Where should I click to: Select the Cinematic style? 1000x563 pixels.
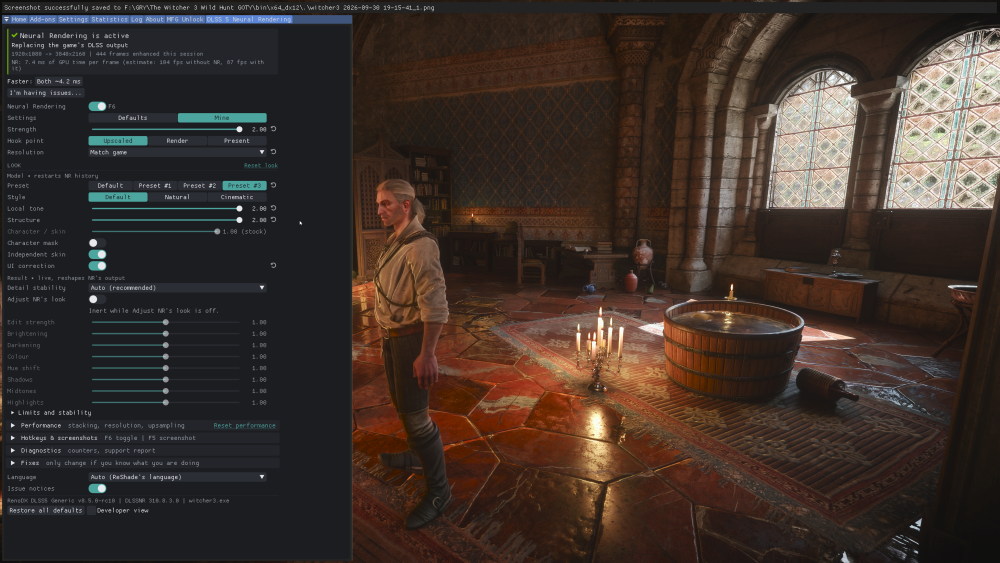[x=237, y=197]
